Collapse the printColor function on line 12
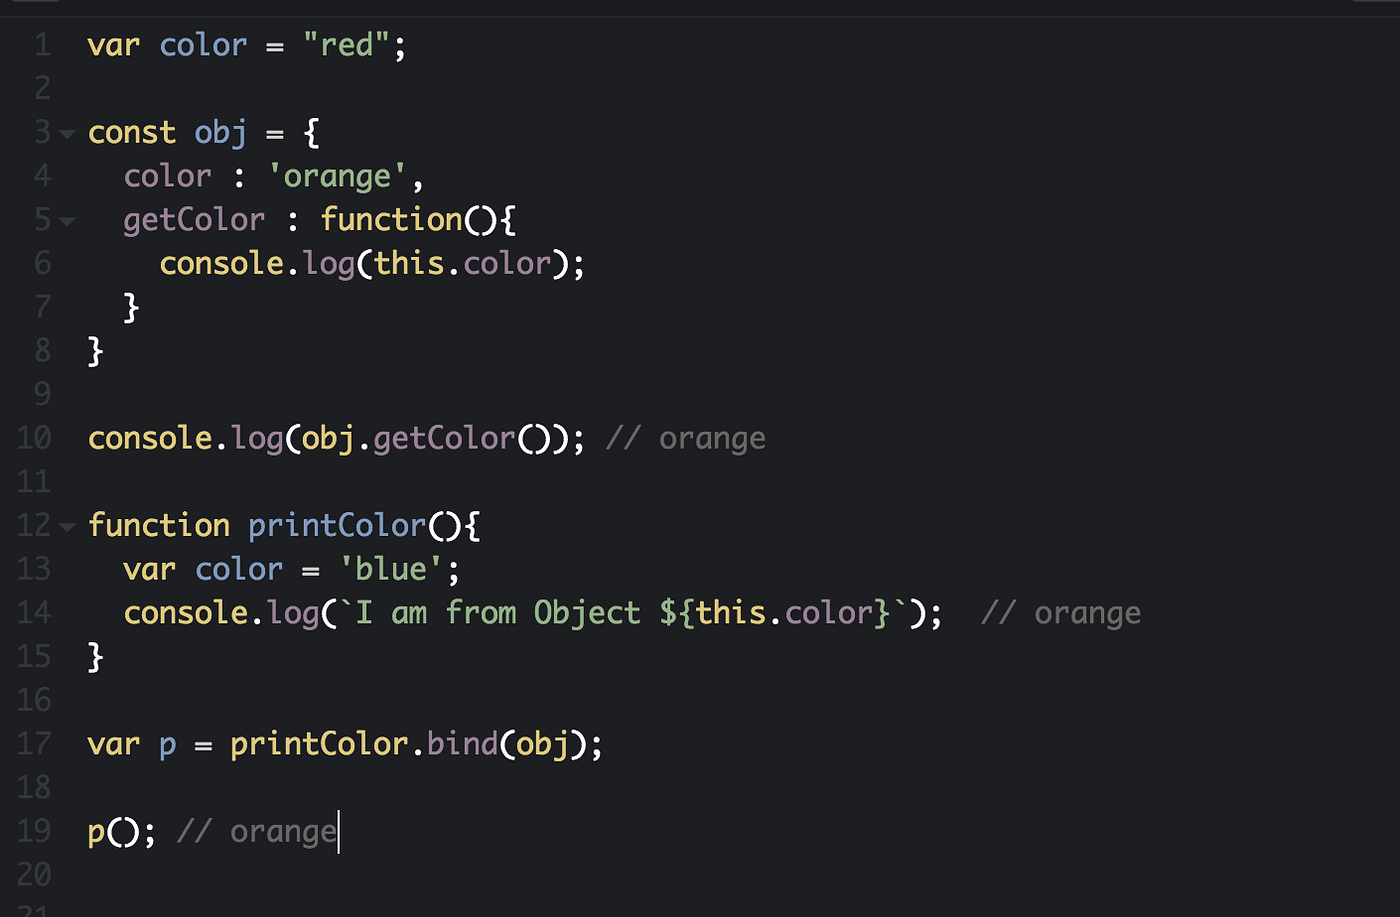Screen dimensions: 1400x917 click(x=66, y=525)
